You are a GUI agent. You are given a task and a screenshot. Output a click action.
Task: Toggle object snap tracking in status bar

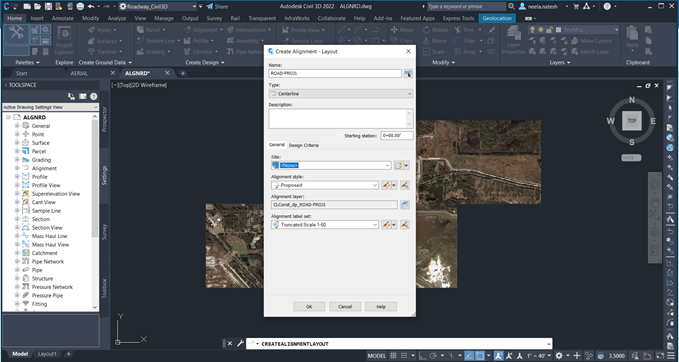pyautogui.click(x=469, y=356)
